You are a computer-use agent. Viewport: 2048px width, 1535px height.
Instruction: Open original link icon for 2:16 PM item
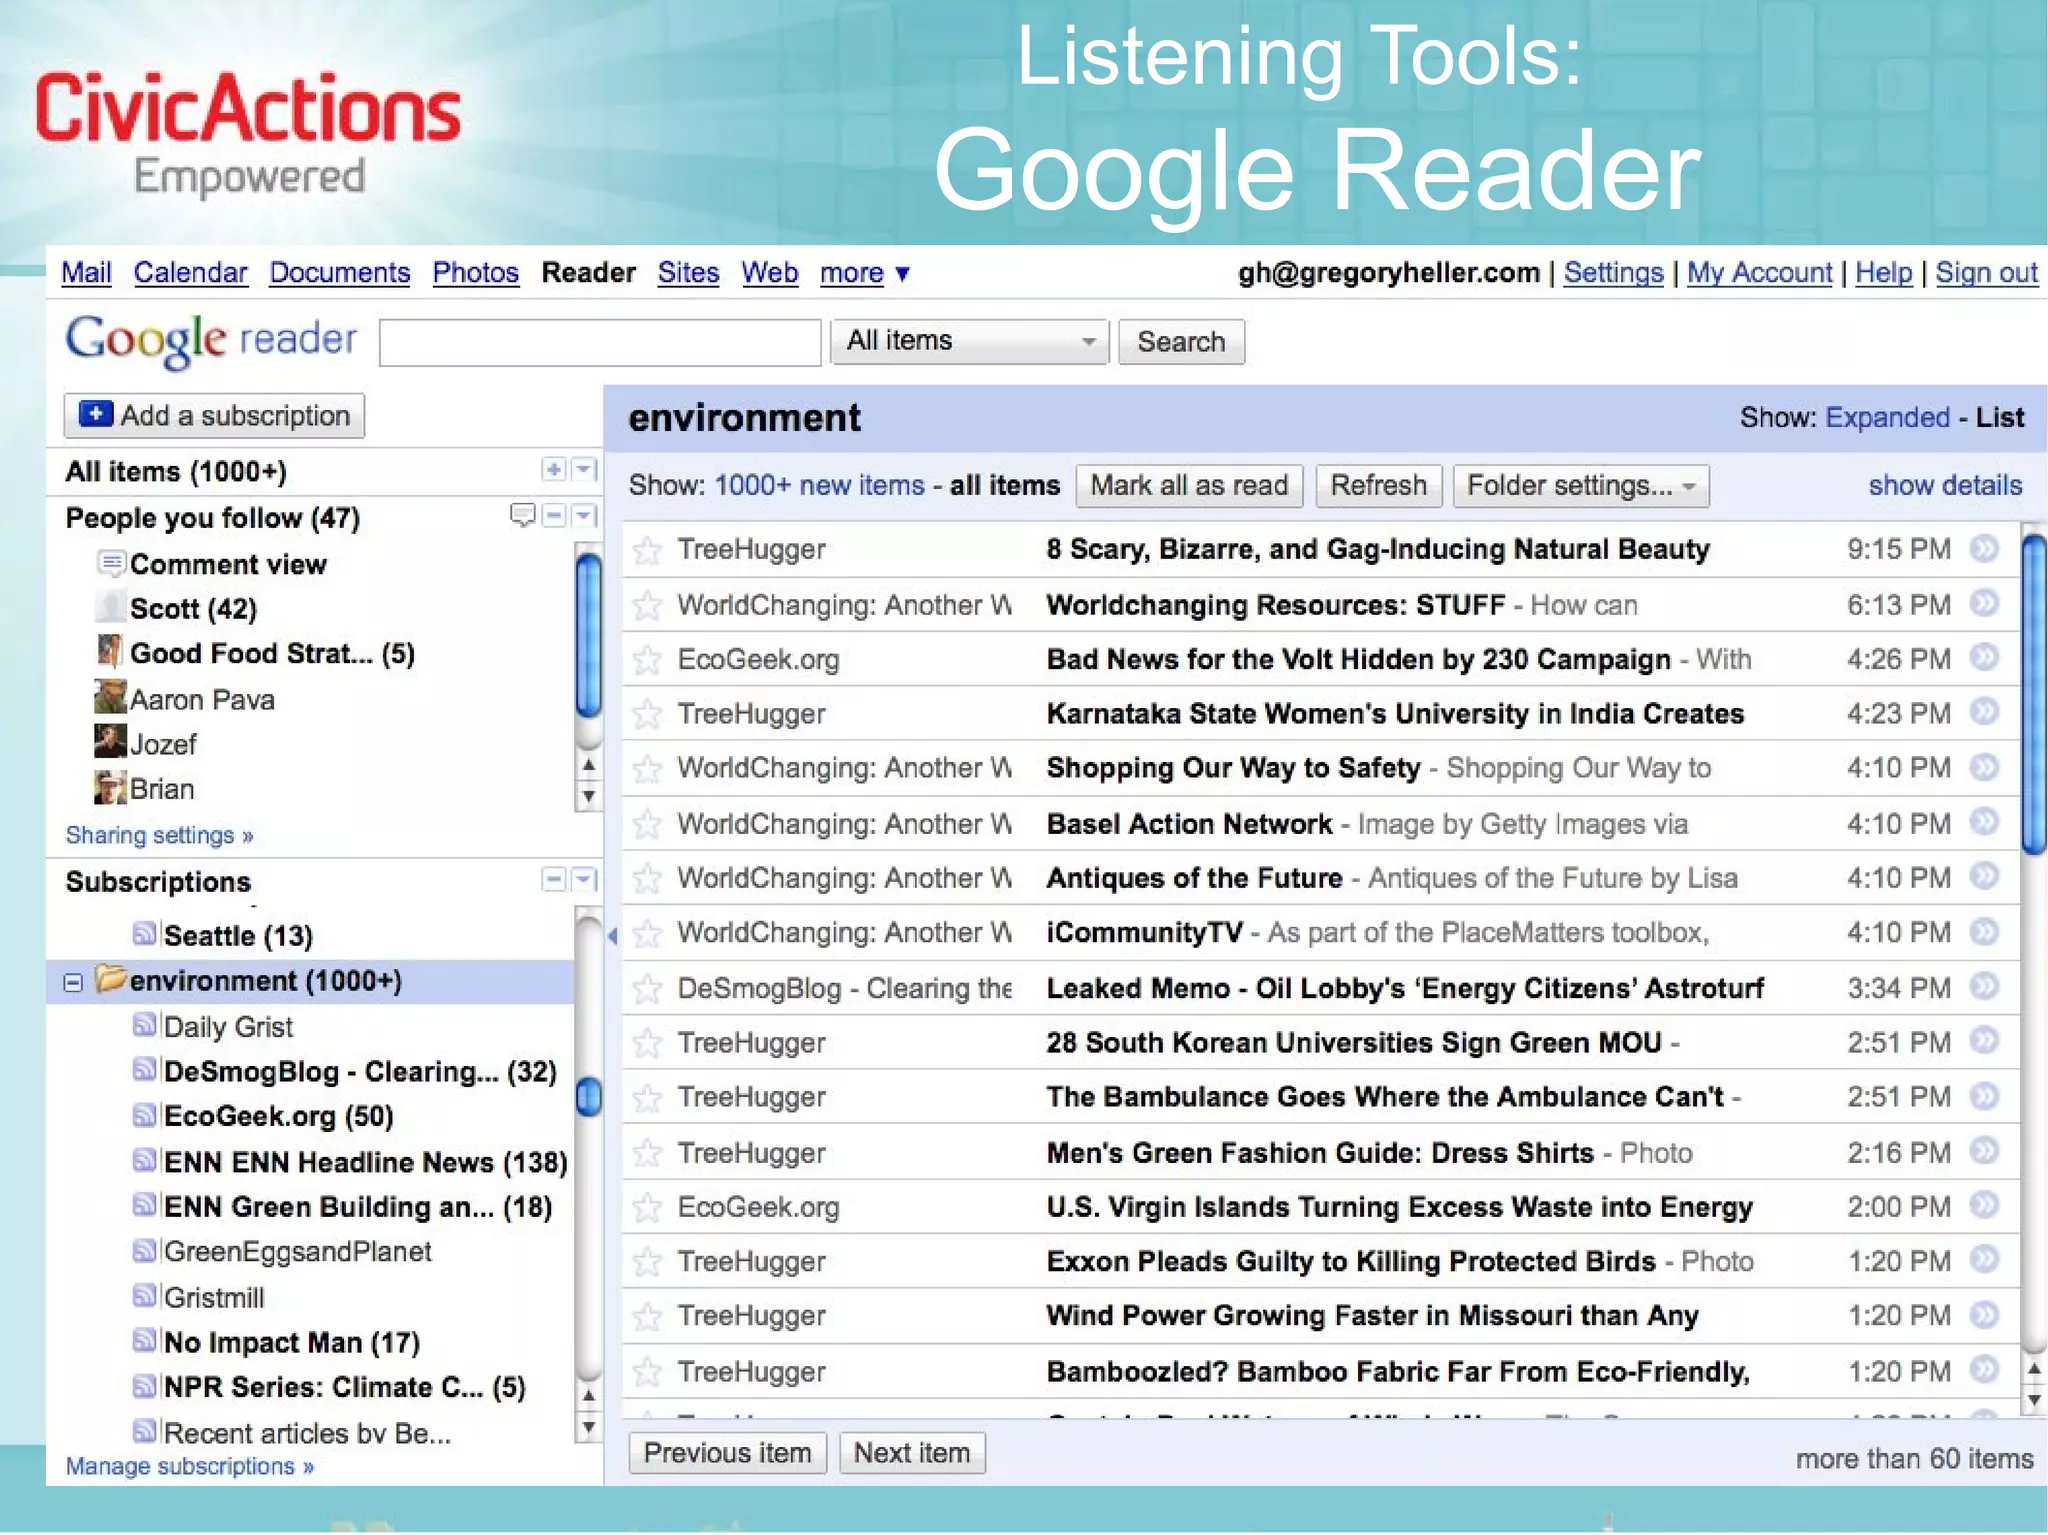pyautogui.click(x=1984, y=1151)
